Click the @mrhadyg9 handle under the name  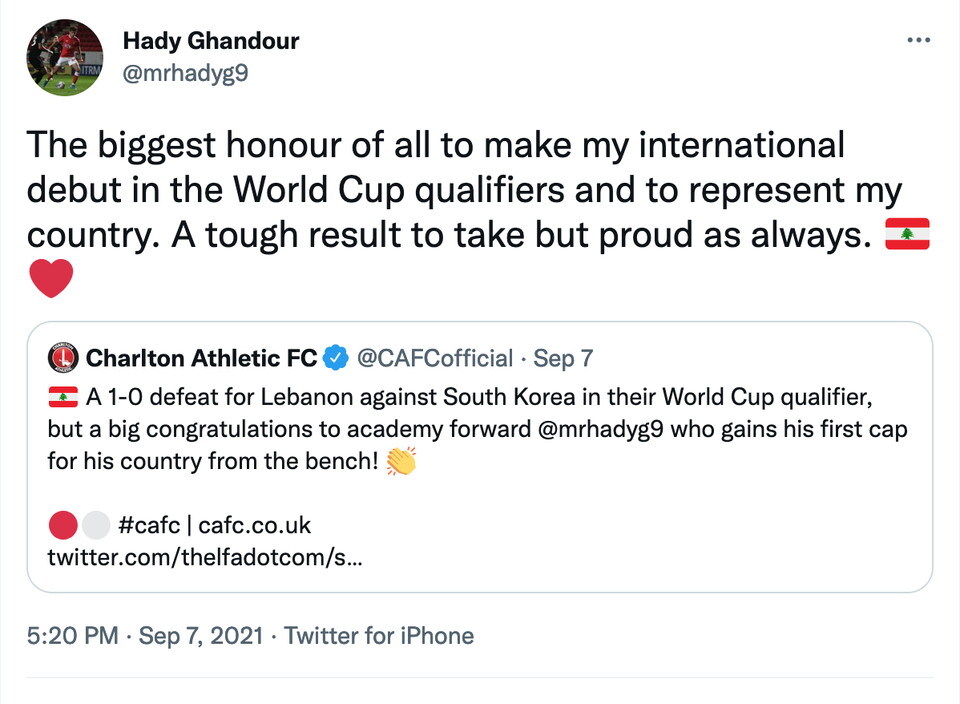[185, 74]
